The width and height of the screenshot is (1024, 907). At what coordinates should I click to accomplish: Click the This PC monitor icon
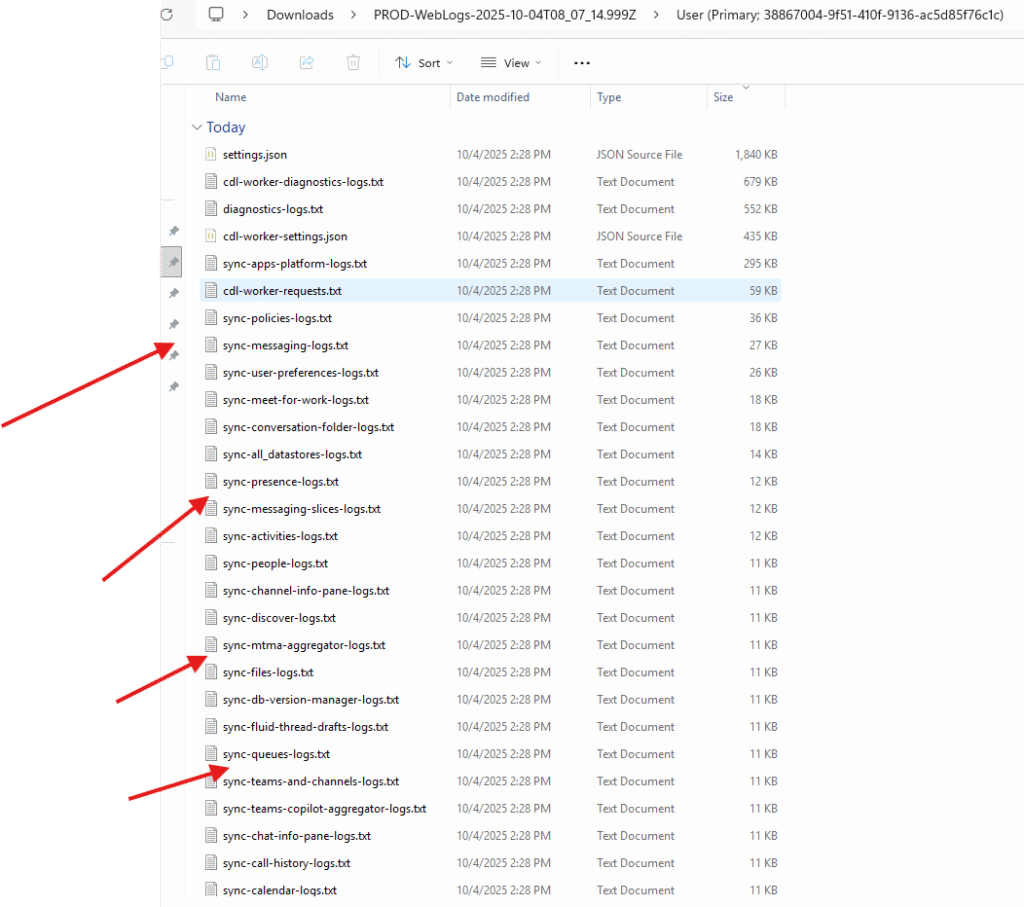216,15
